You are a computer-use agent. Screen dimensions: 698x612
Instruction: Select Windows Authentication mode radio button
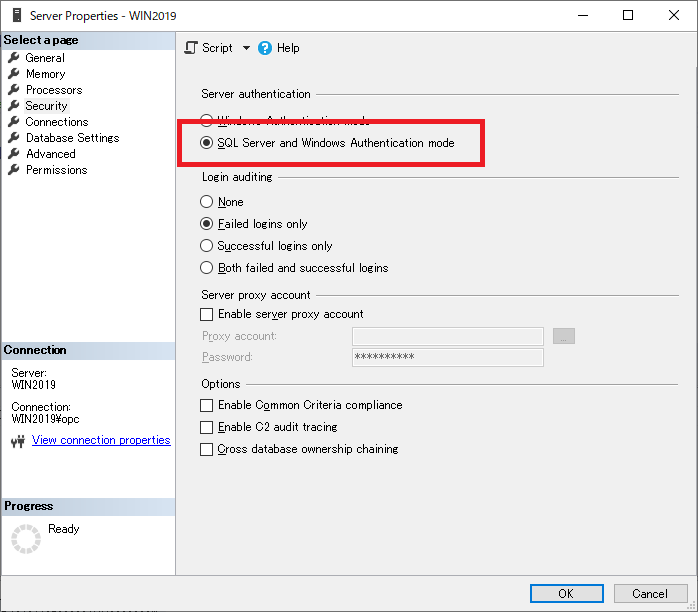coord(206,119)
